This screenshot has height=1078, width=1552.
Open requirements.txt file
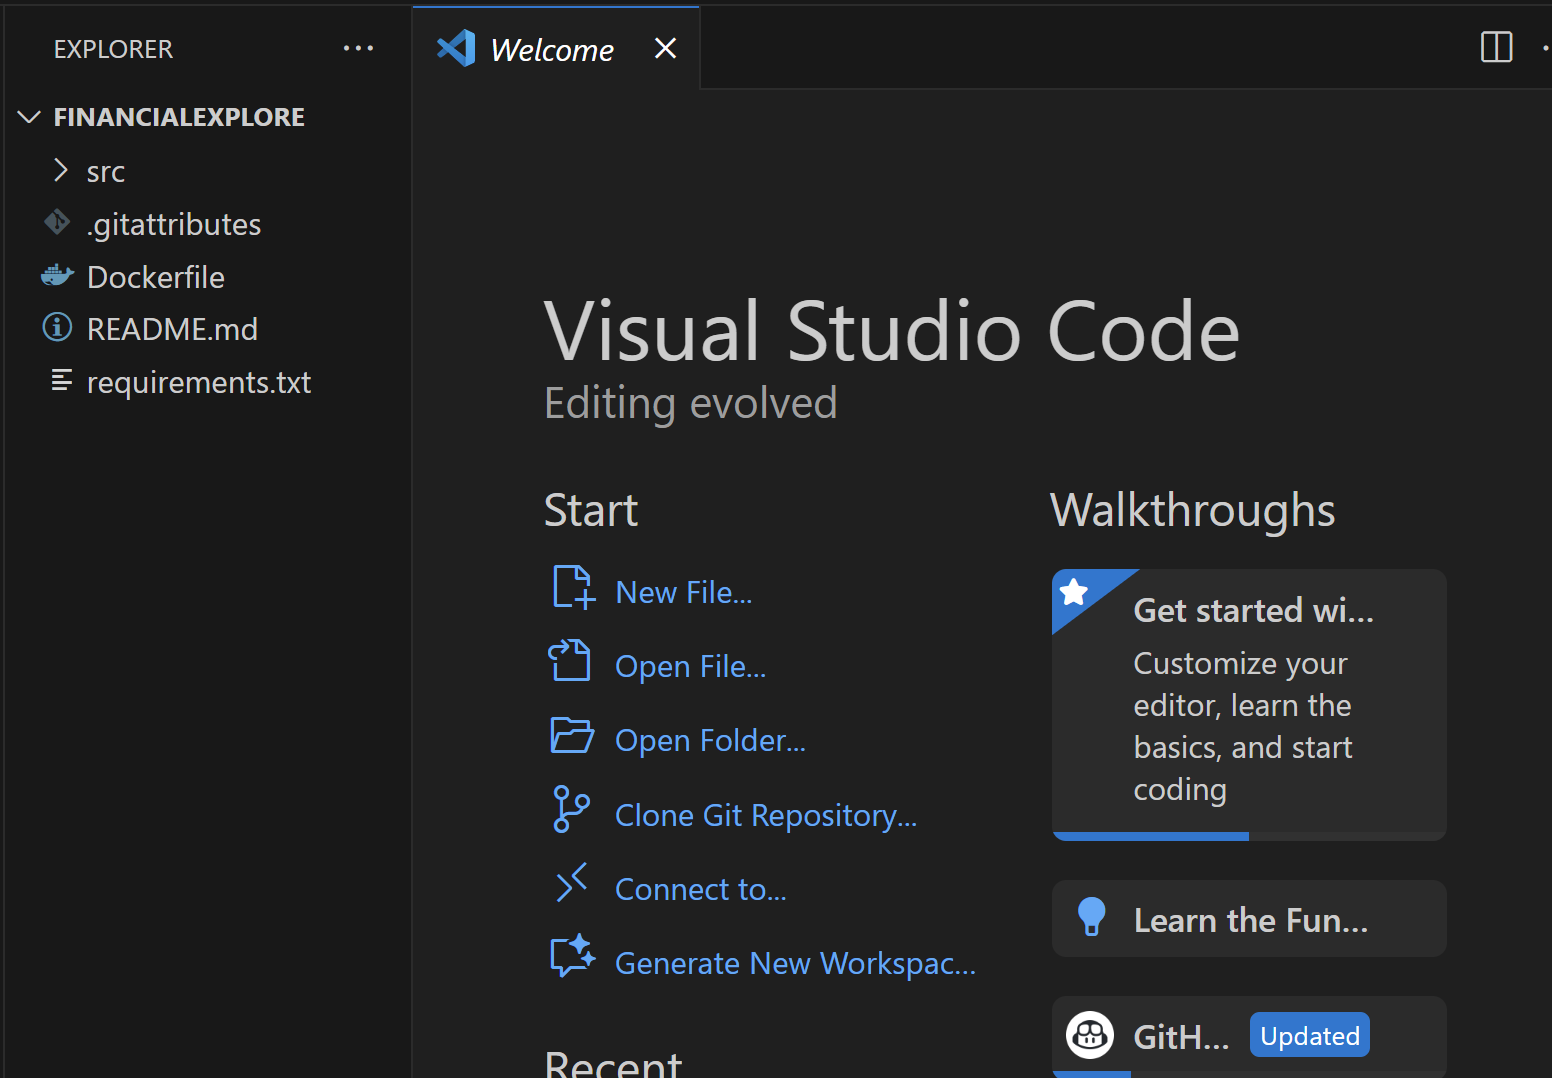198,382
